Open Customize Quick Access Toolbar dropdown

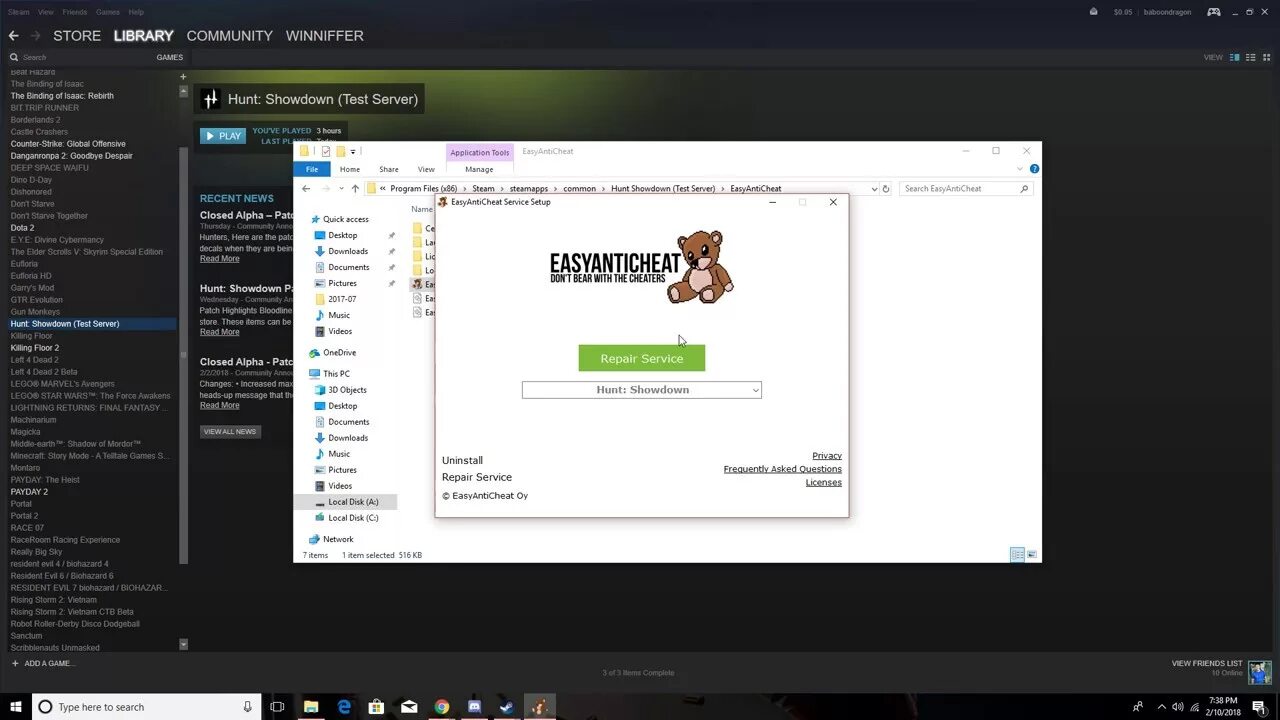pos(353,152)
